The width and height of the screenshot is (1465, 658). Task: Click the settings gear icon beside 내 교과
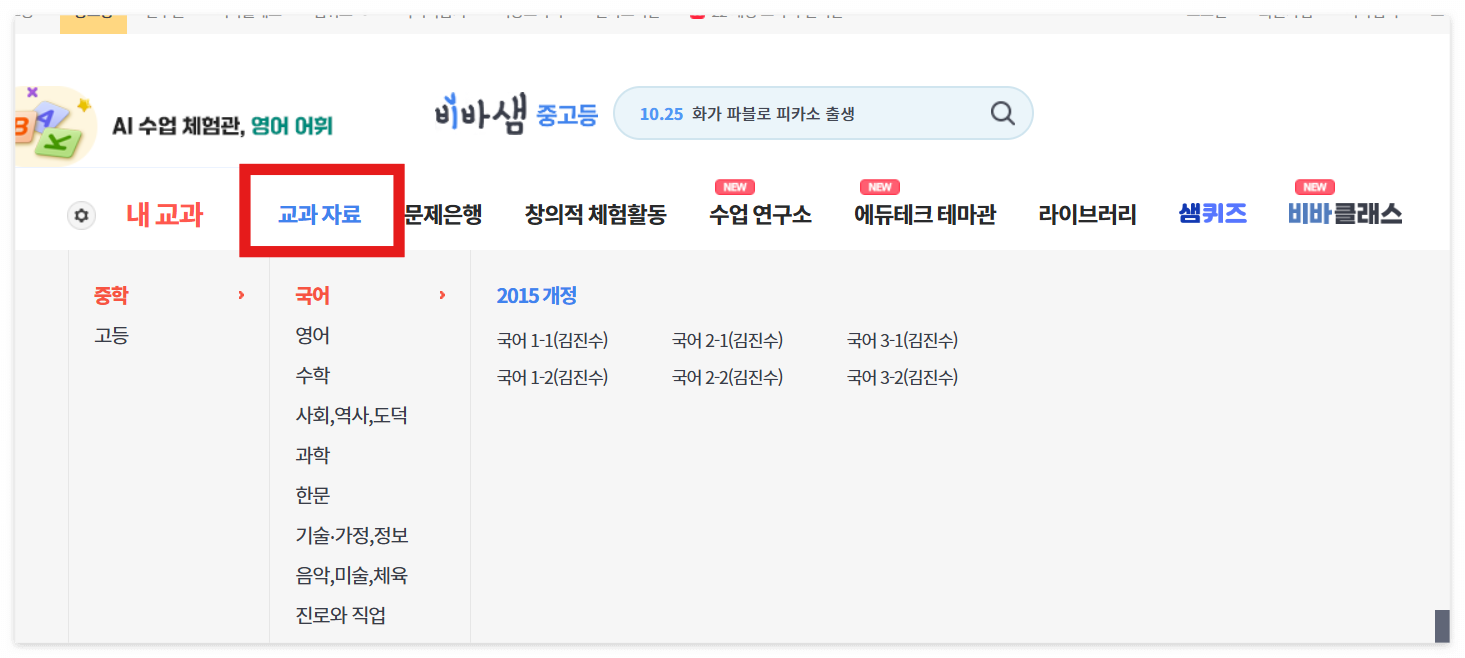[80, 214]
